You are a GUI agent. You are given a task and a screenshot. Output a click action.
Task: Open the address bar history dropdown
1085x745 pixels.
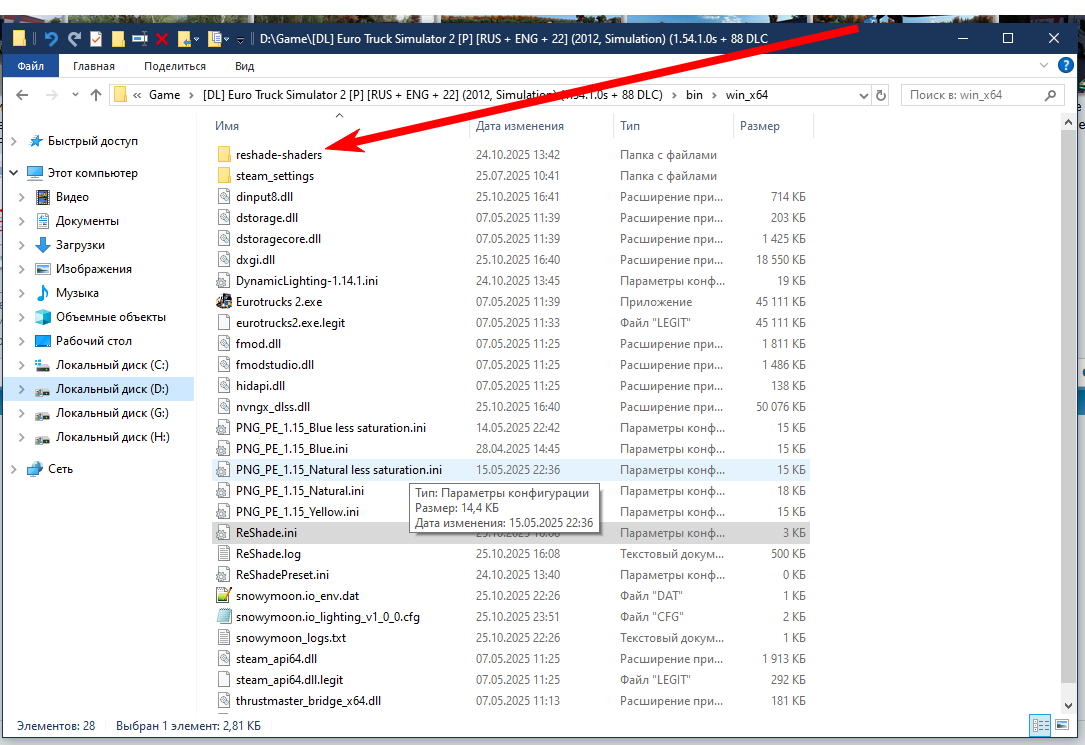863,95
